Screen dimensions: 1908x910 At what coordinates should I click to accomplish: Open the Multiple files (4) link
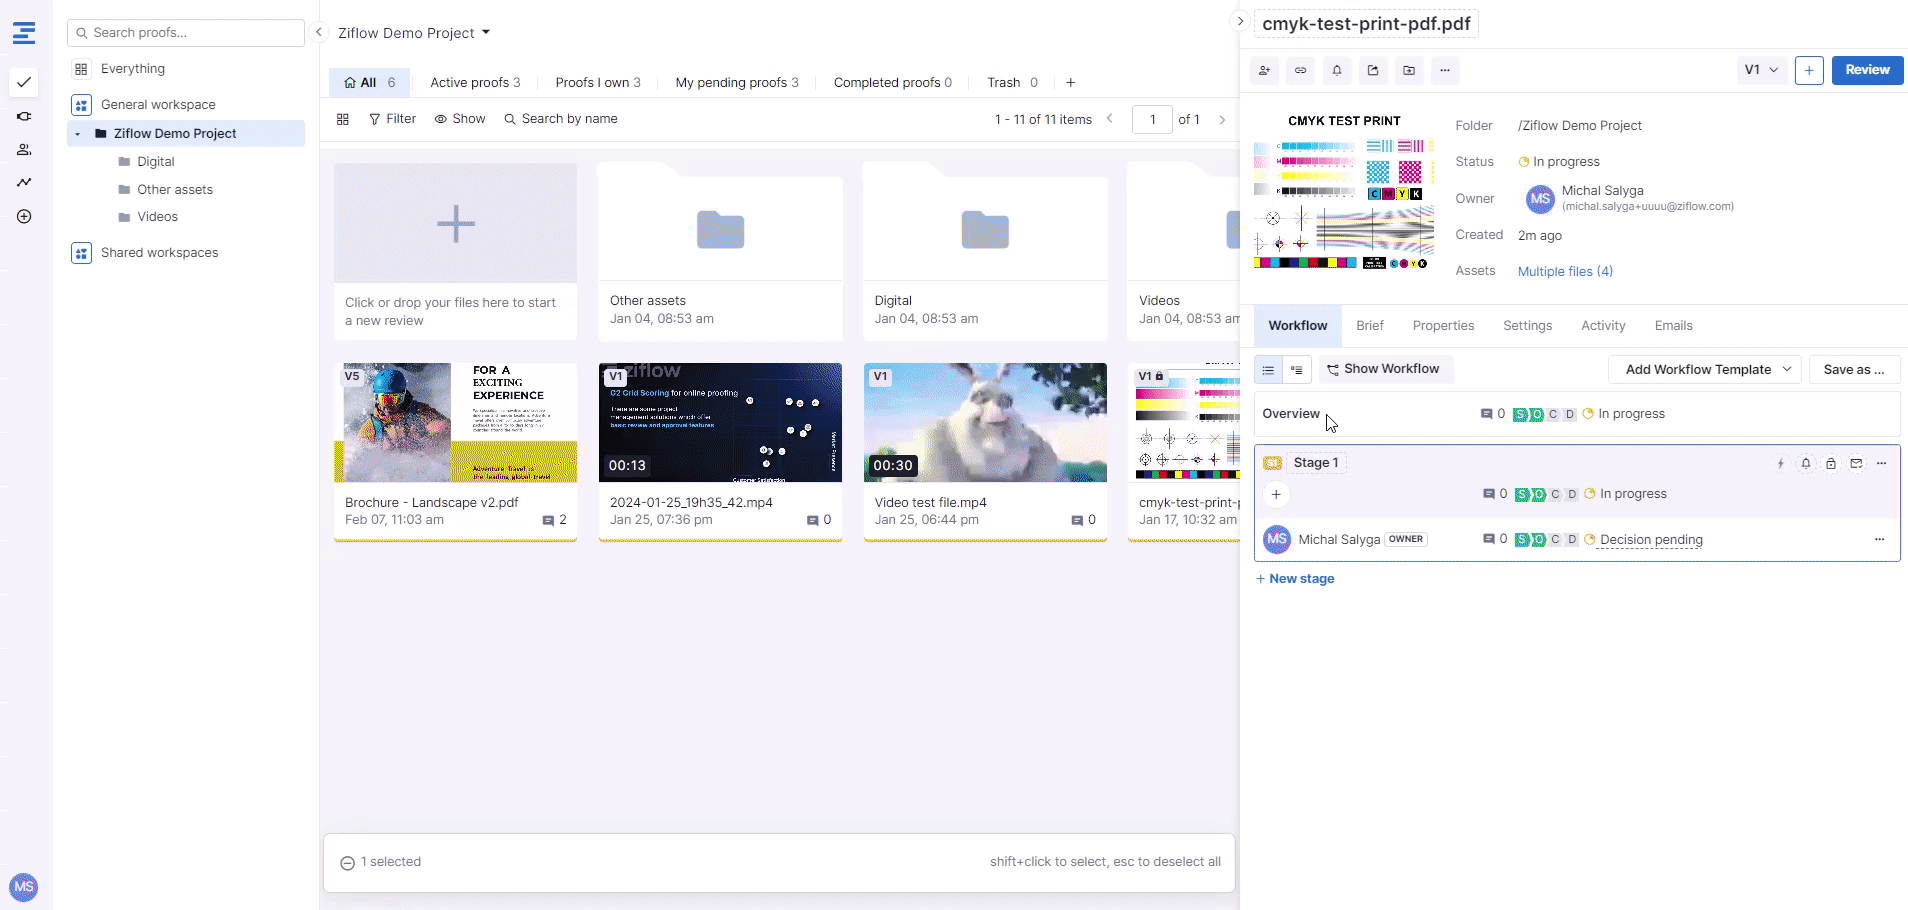coord(1565,272)
